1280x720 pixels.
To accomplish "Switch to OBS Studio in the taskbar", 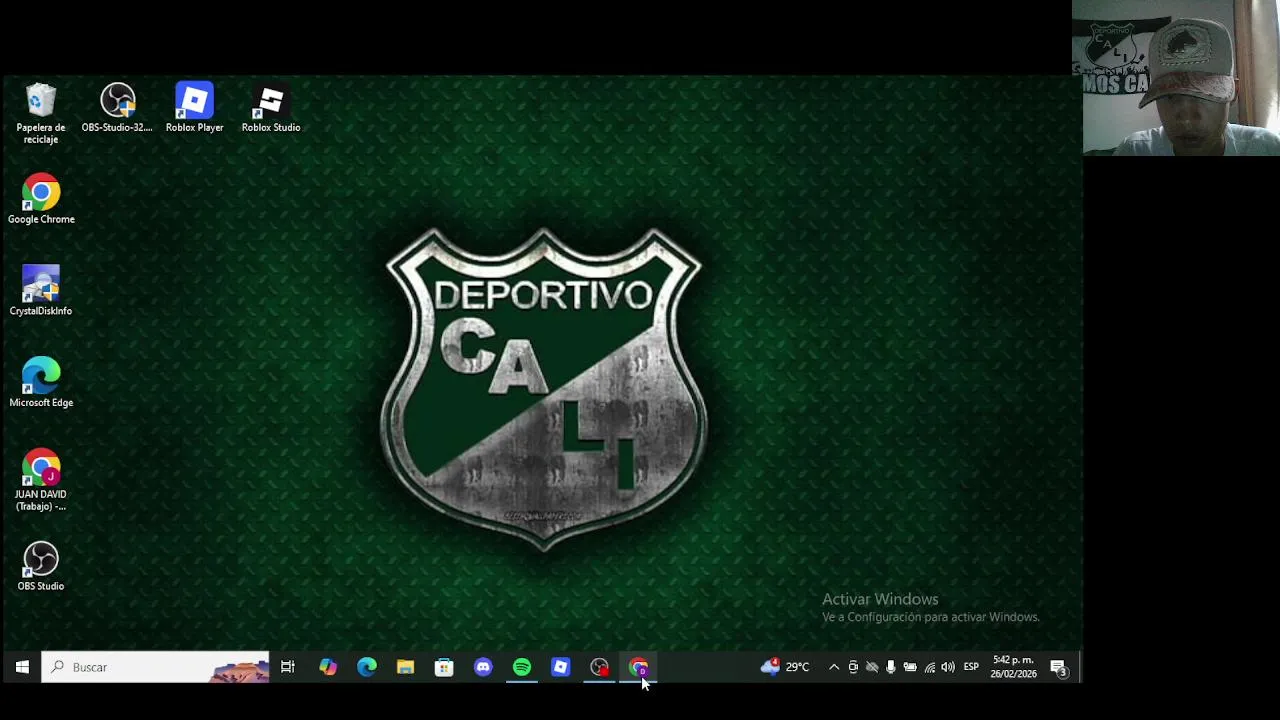I will pos(599,667).
